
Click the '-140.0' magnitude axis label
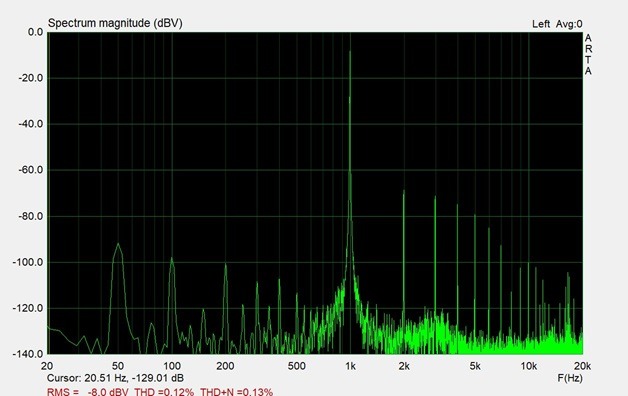point(28,354)
